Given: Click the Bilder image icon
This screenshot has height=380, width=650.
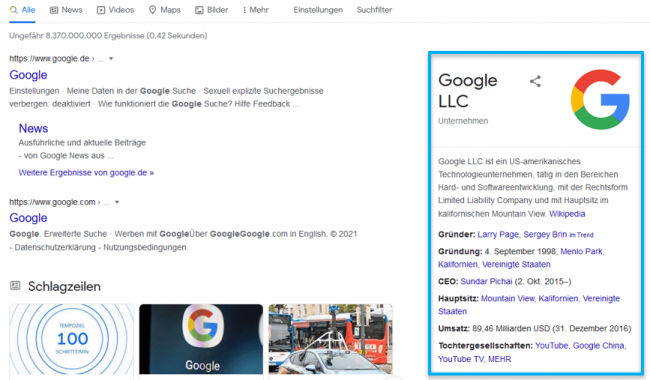Looking at the screenshot, I should click(x=199, y=10).
